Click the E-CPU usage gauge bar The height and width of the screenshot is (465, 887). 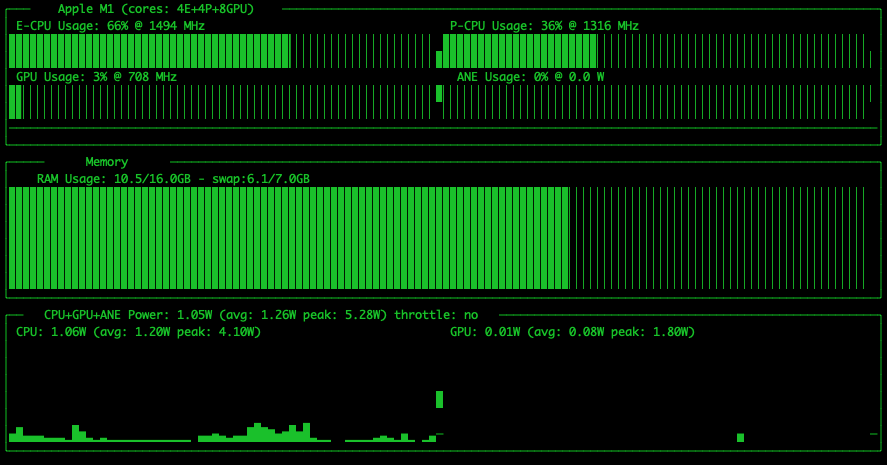click(221, 51)
